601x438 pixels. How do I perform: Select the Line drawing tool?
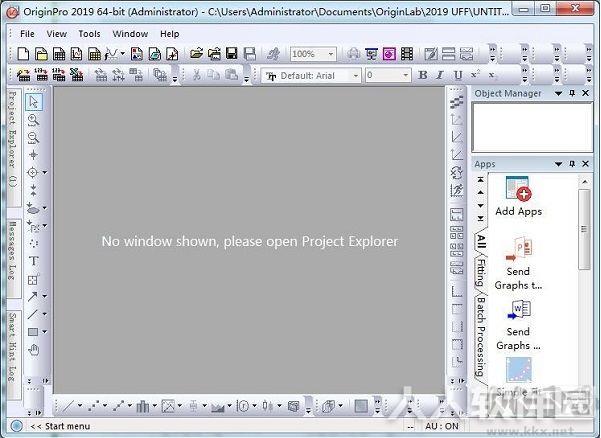tap(33, 314)
